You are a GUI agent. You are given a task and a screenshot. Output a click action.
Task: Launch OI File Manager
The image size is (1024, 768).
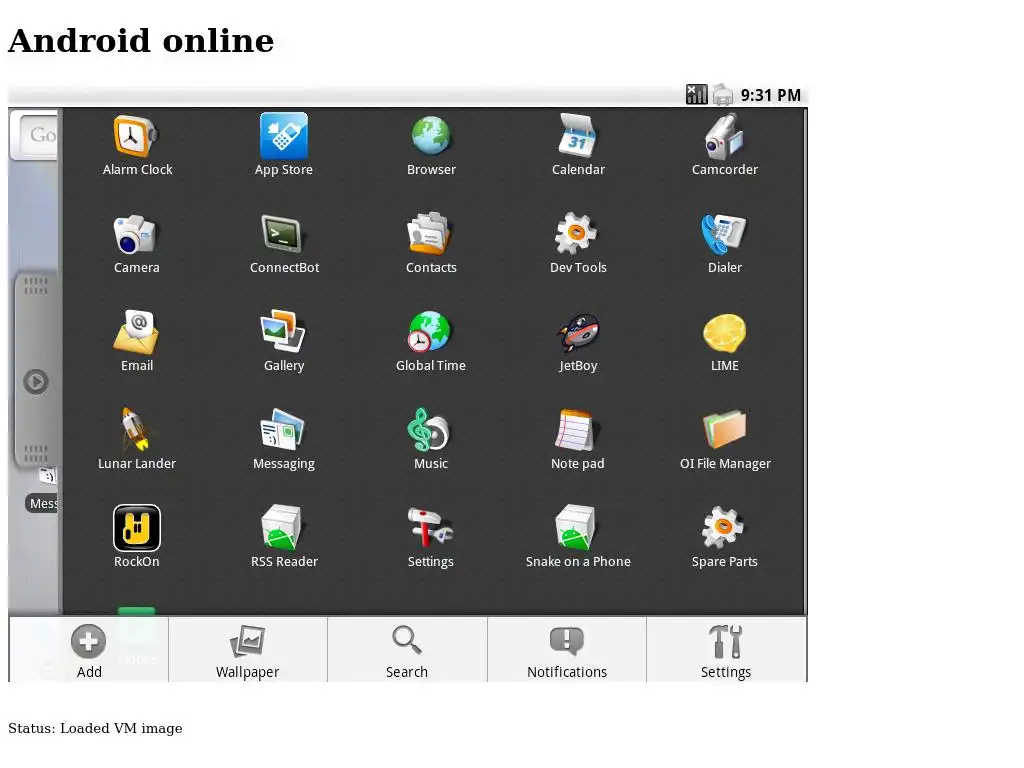click(x=725, y=439)
